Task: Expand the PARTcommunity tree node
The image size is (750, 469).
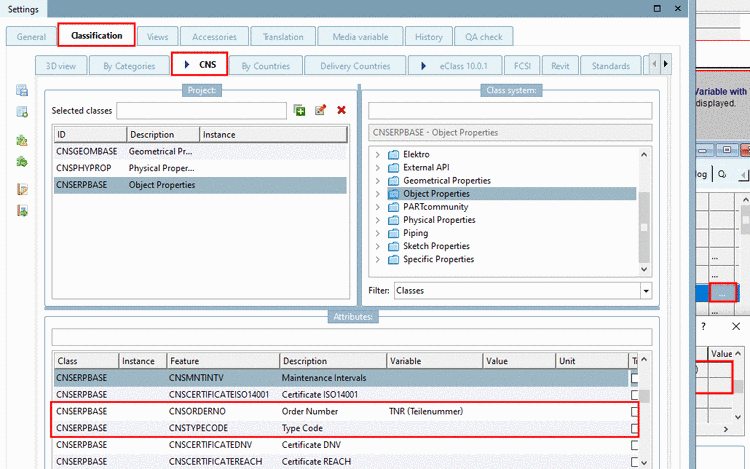Action: (x=377, y=207)
